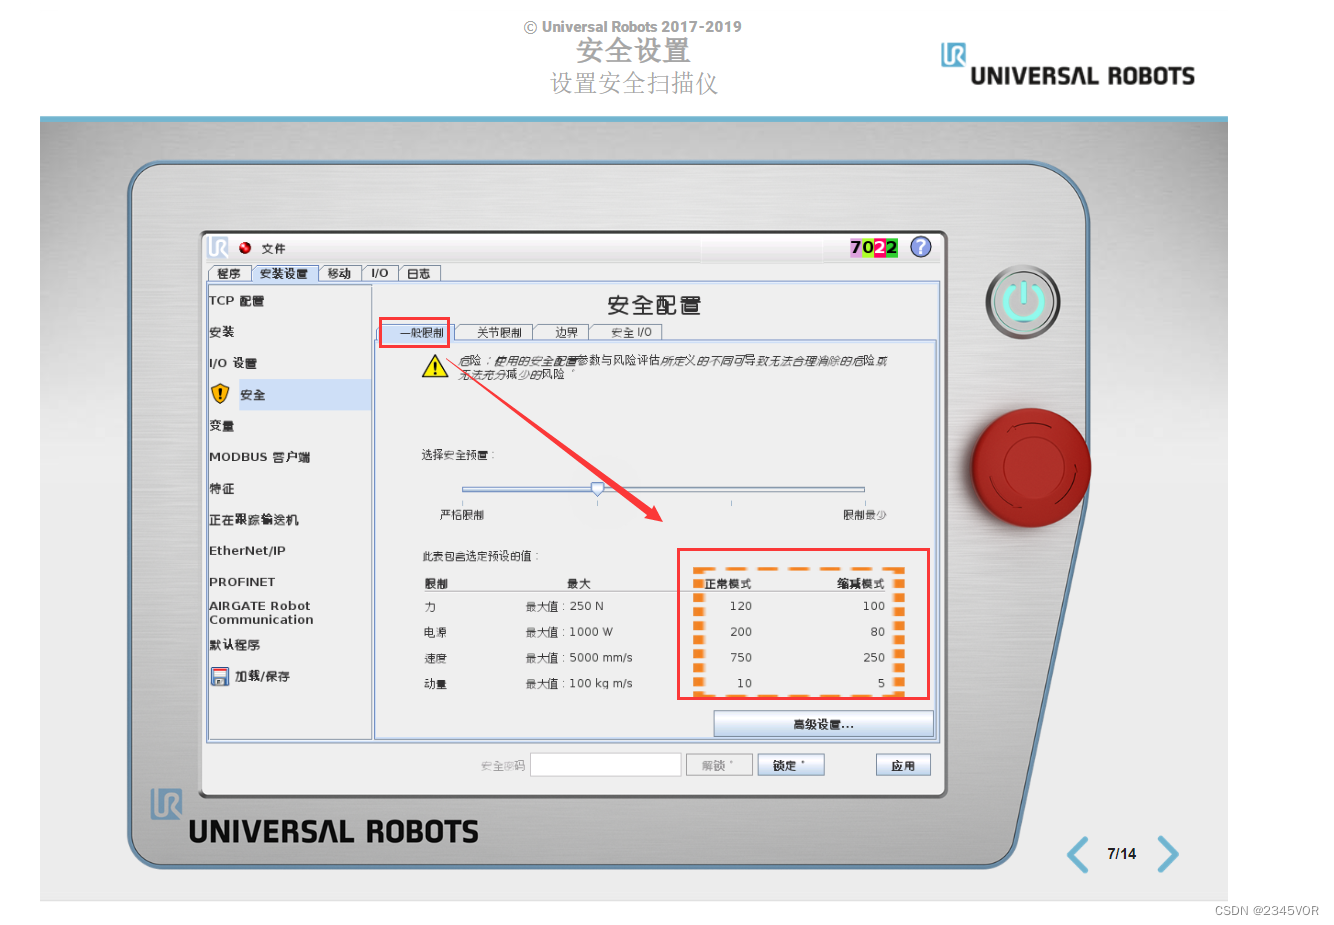Click the 解锁 button
The height and width of the screenshot is (925, 1334).
coord(717,765)
